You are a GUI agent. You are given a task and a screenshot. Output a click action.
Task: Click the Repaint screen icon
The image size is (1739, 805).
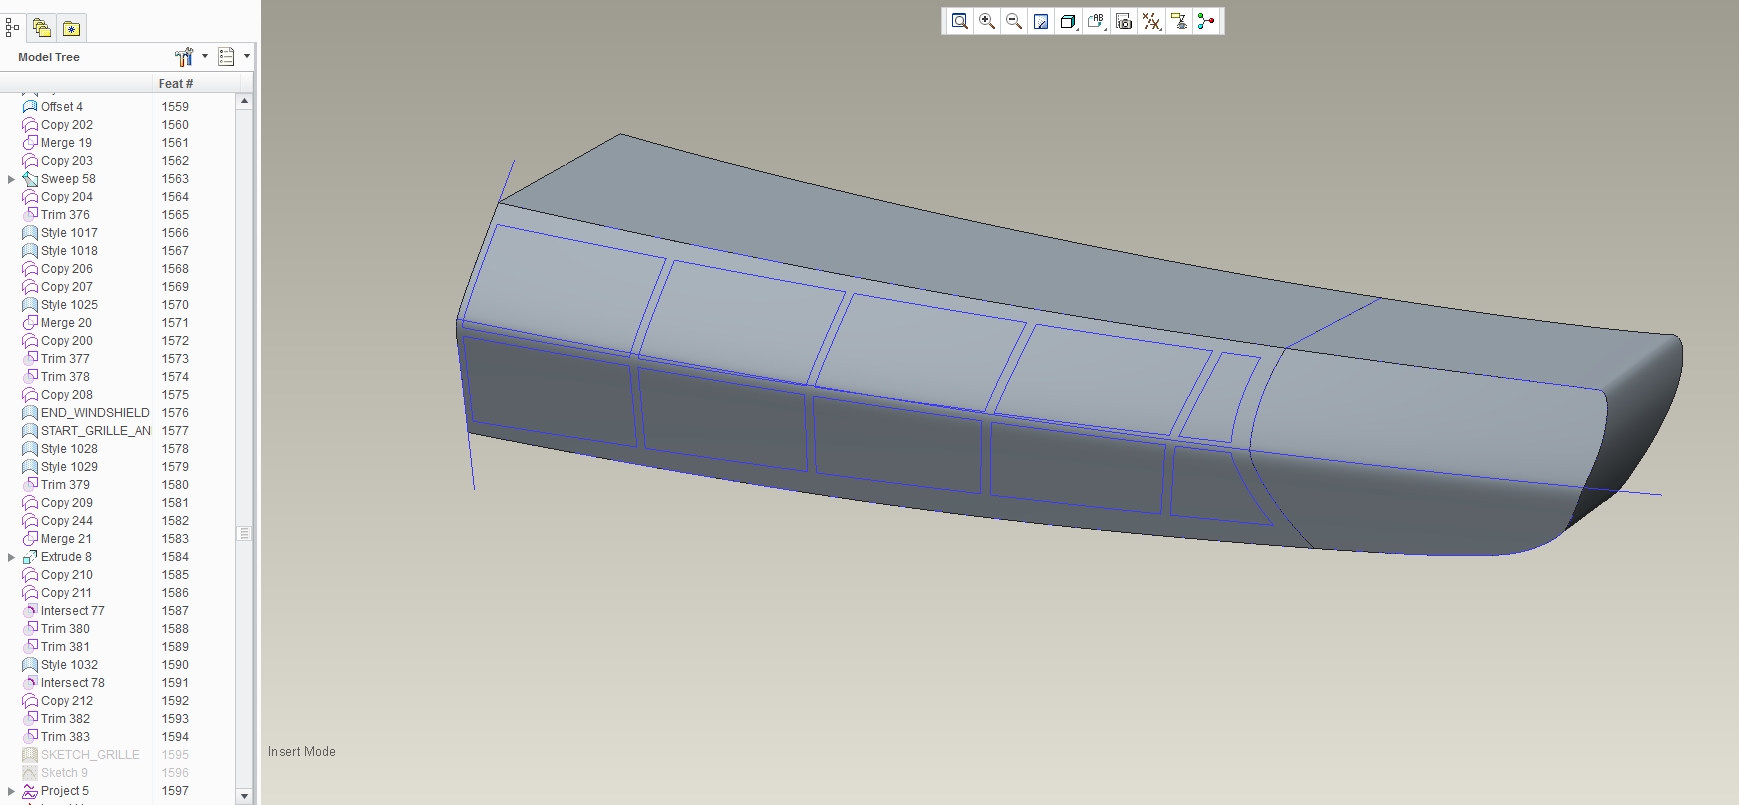pyautogui.click(x=1041, y=21)
